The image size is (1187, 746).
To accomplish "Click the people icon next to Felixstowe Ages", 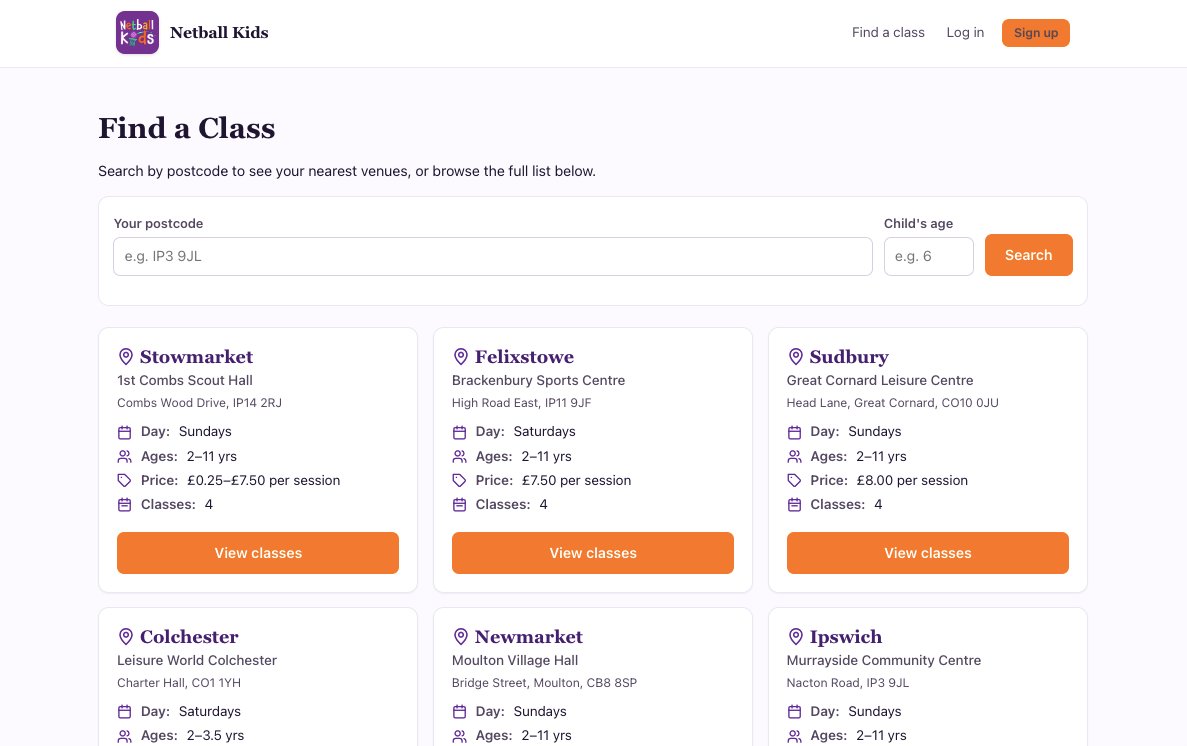I will [x=460, y=457].
